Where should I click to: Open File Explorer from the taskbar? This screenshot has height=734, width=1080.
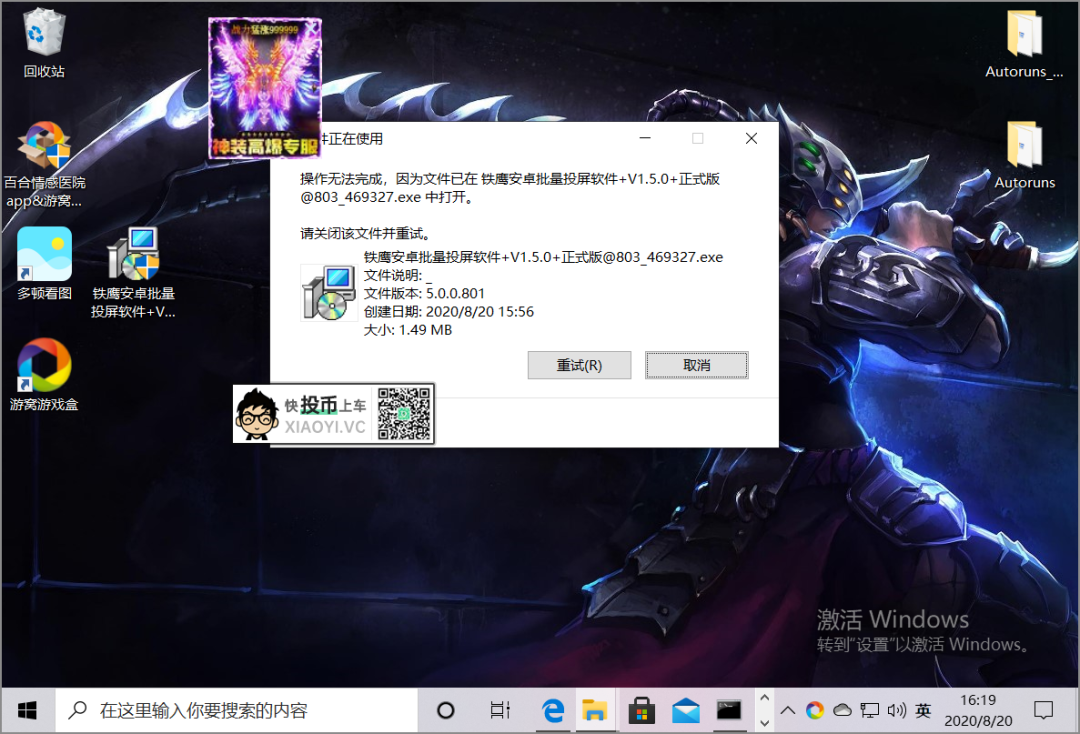tap(597, 710)
